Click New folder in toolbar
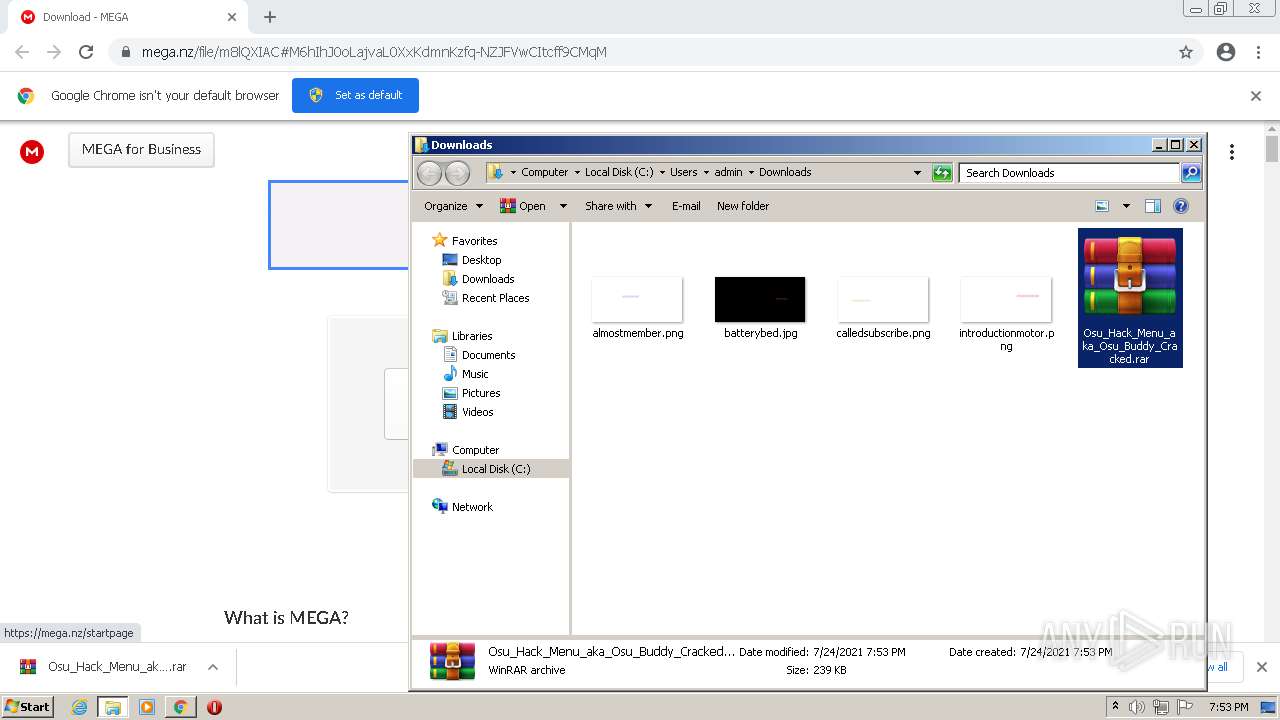The image size is (1280, 720). [743, 206]
